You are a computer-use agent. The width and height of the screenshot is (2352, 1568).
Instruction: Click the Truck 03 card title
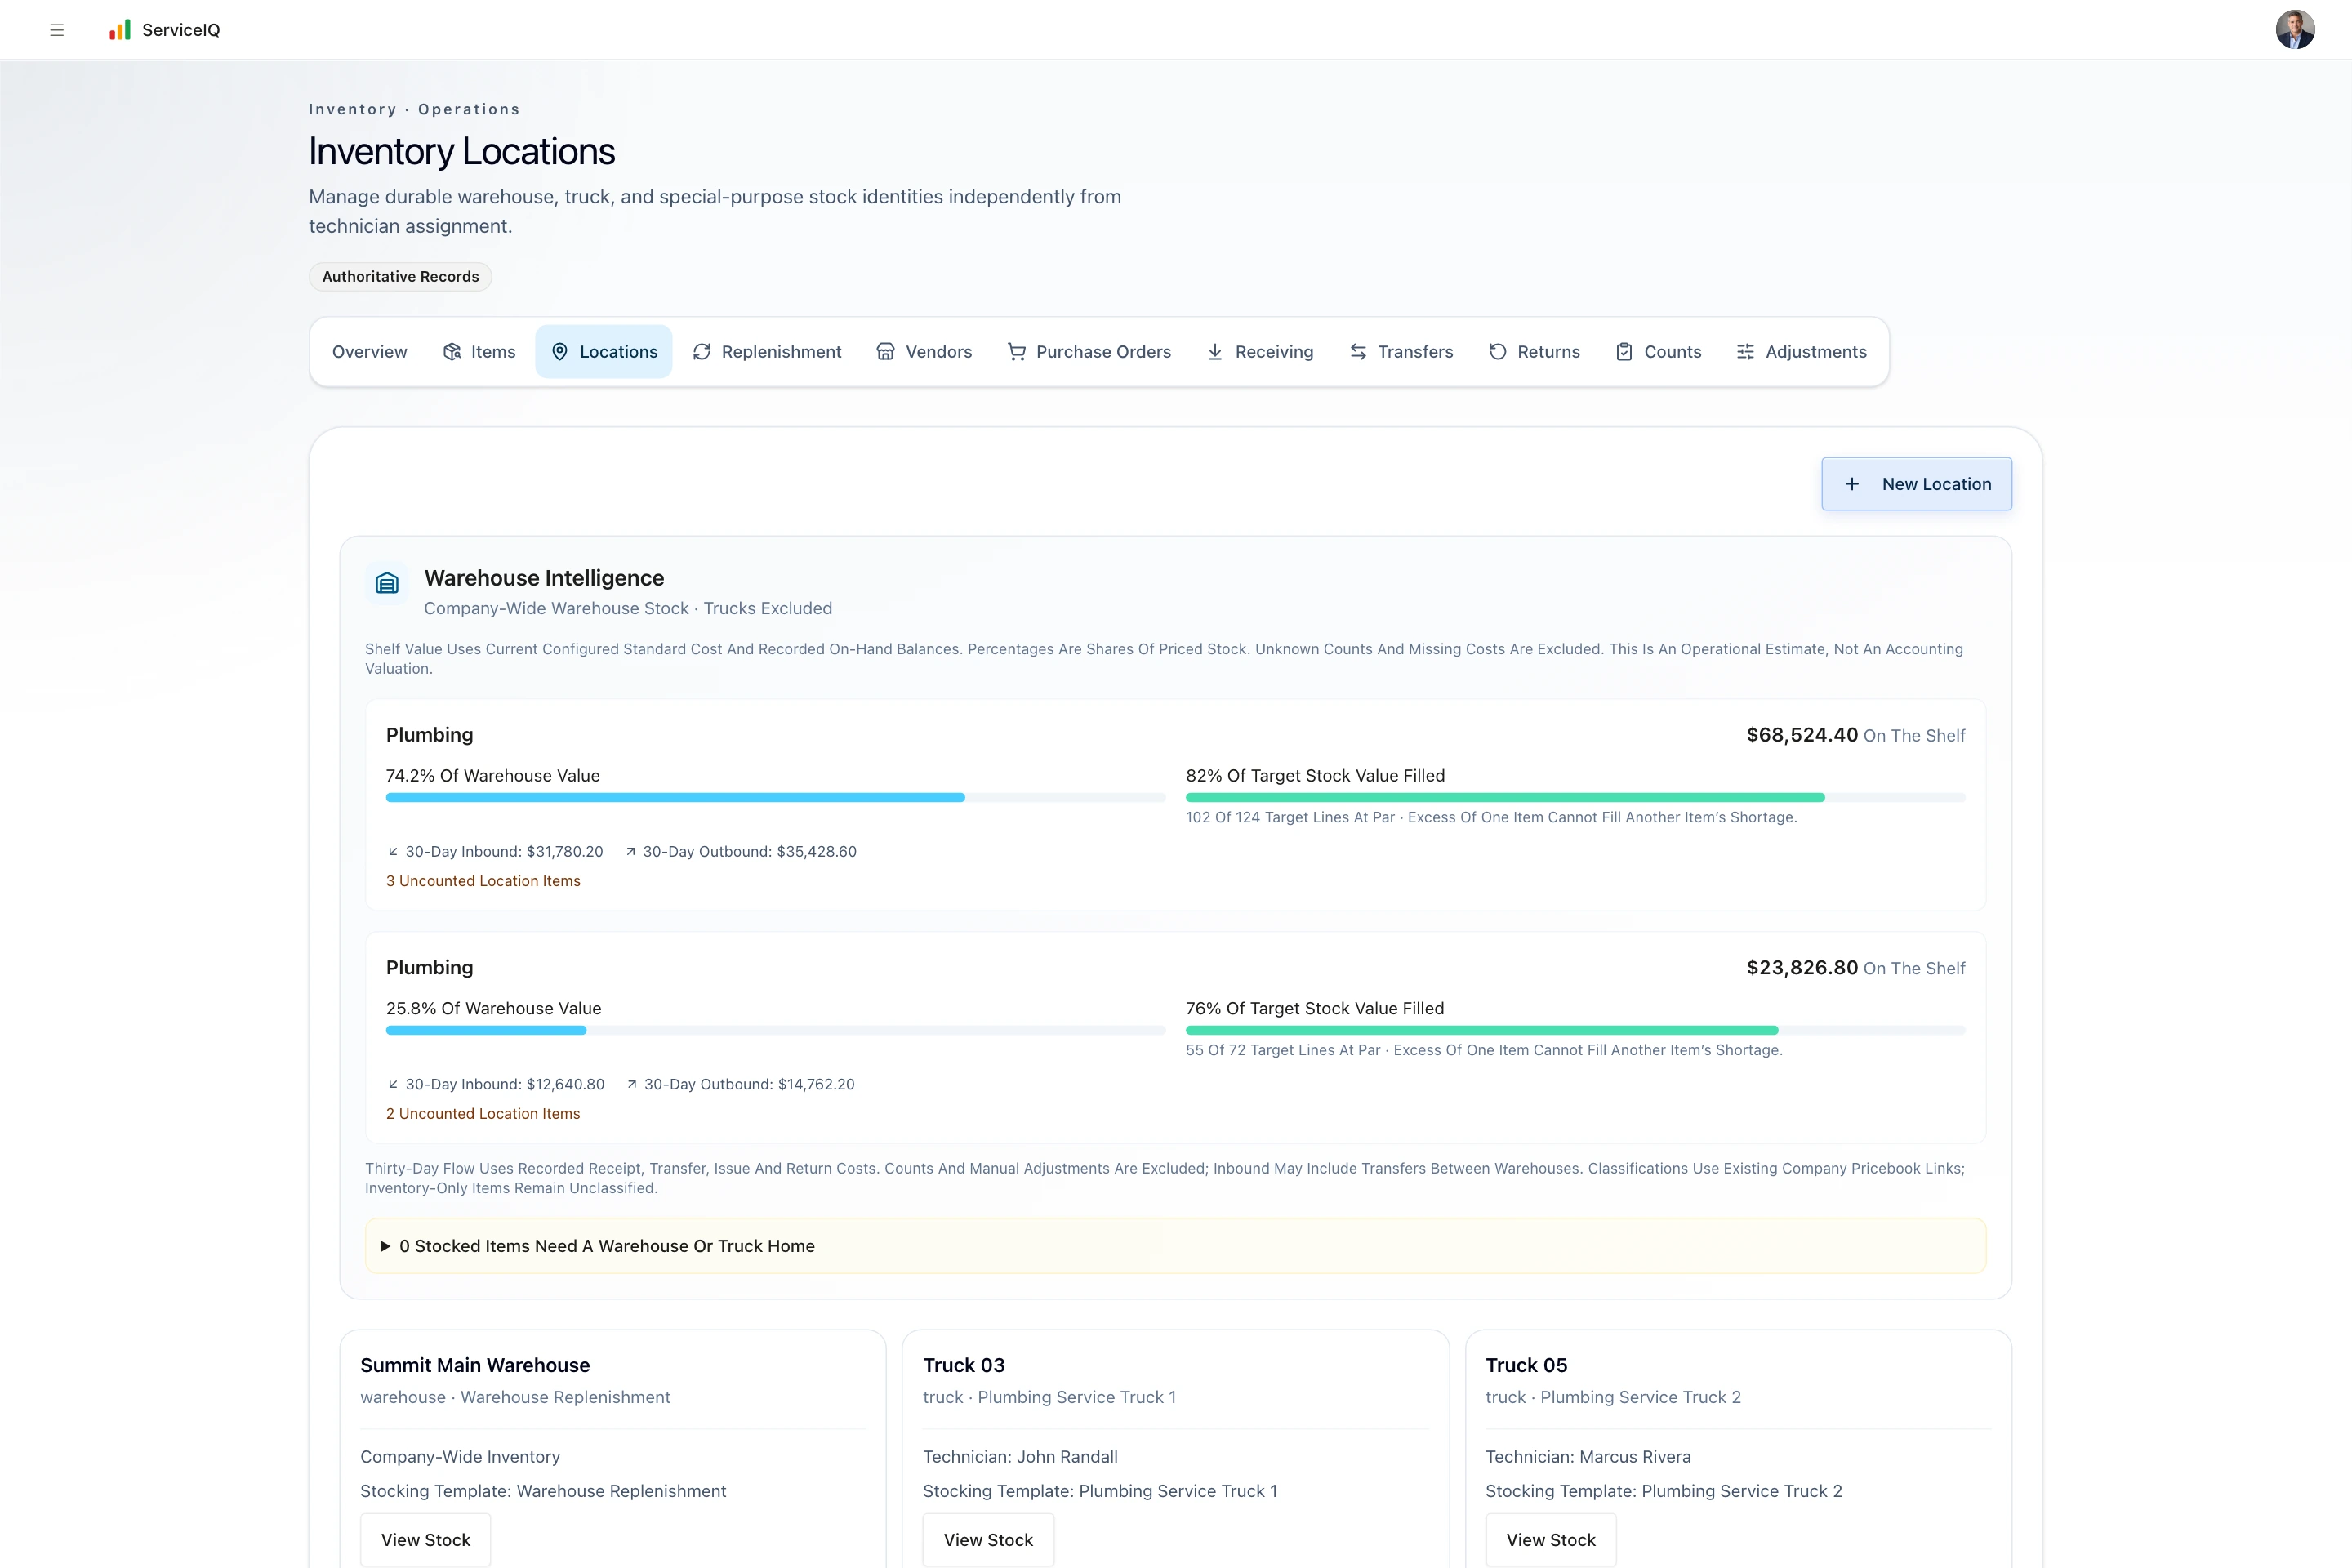click(964, 1366)
